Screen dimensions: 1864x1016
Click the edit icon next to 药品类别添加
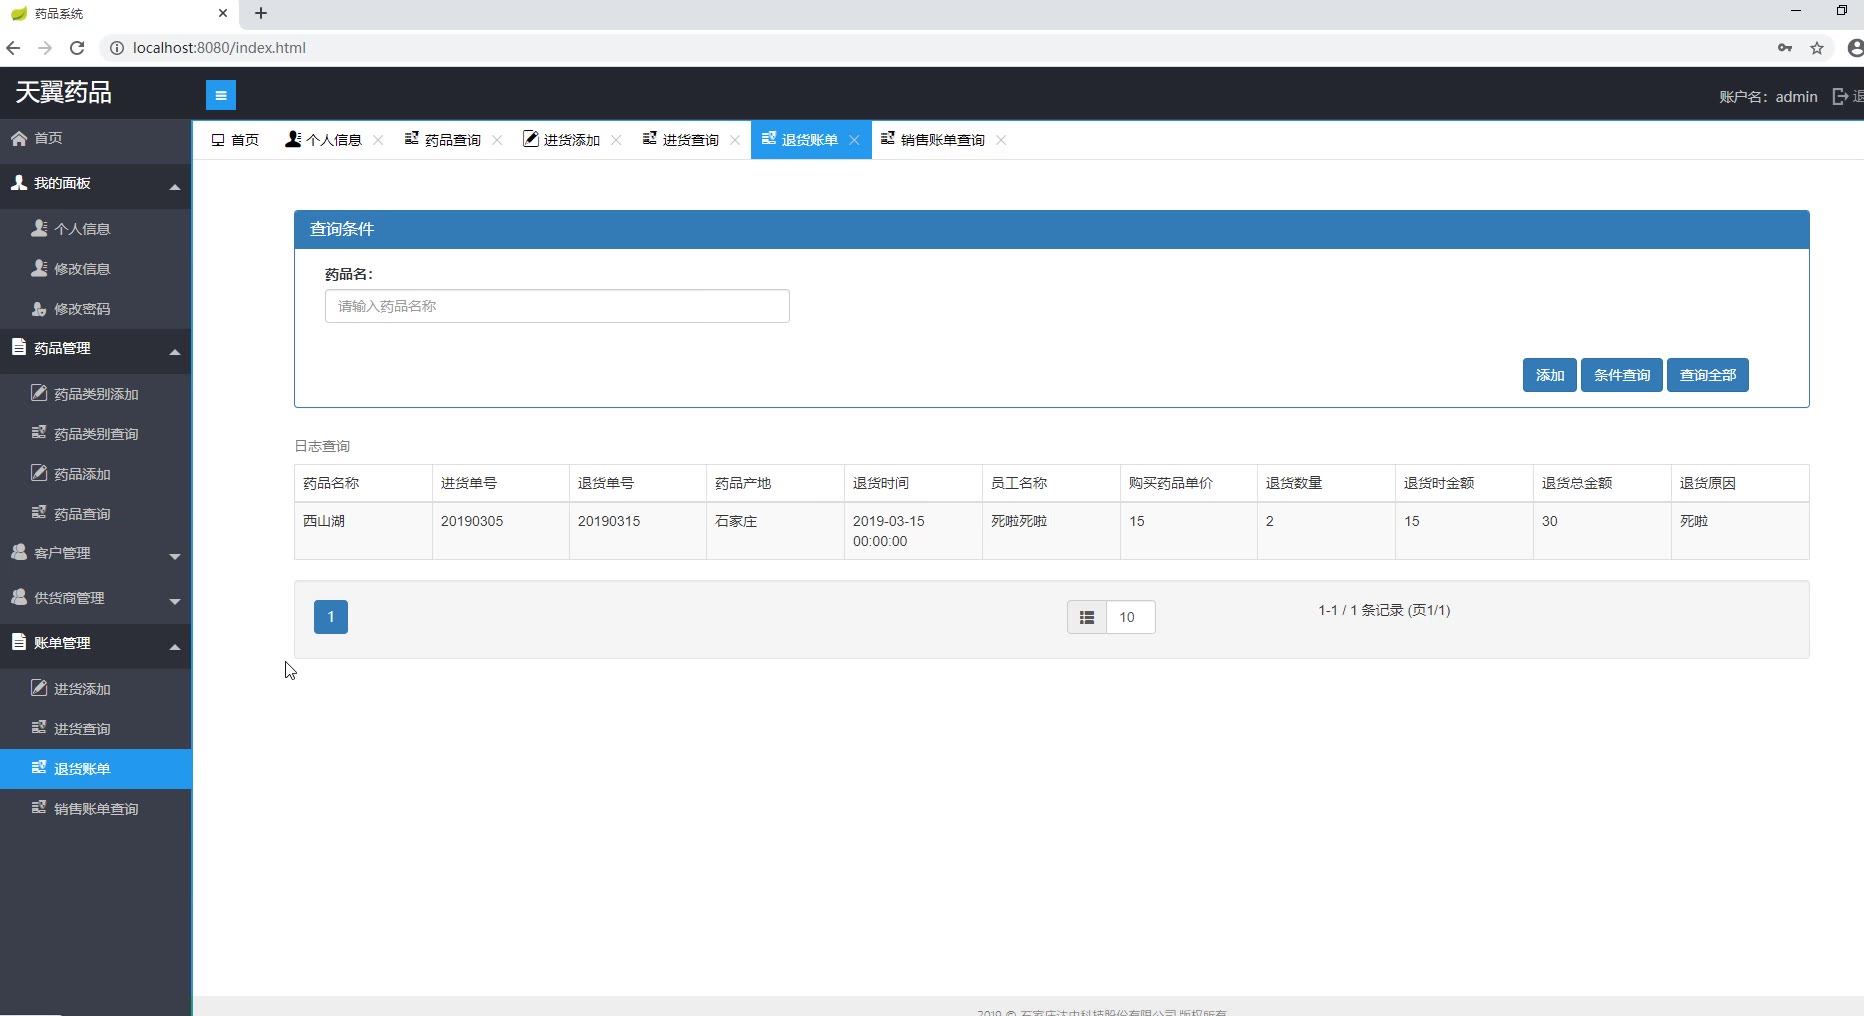tap(39, 393)
